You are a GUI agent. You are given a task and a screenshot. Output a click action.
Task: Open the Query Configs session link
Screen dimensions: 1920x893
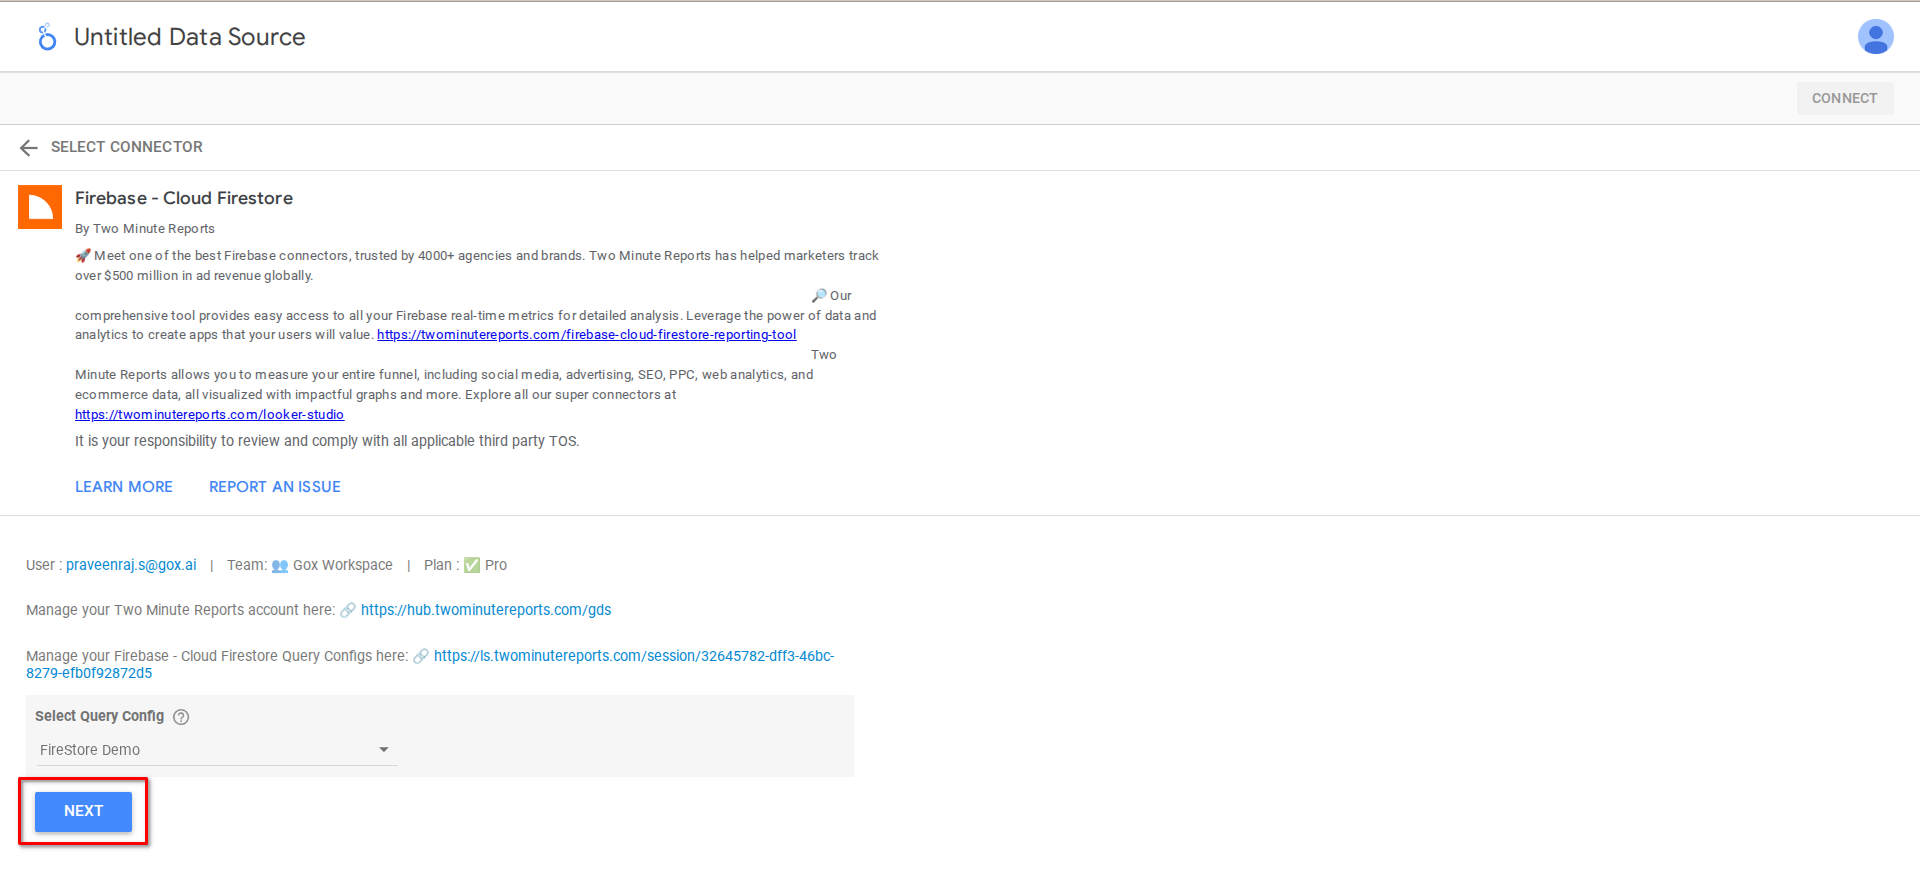click(x=633, y=656)
